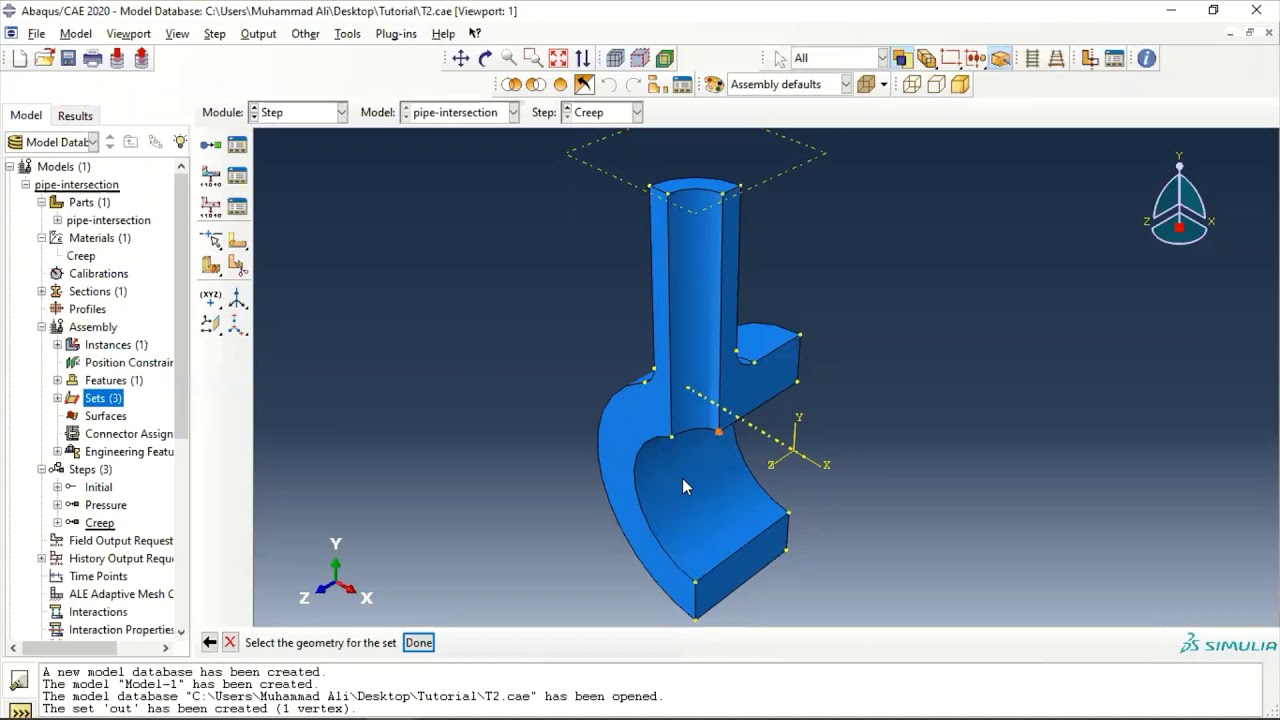This screenshot has width=1280, height=720.
Task: Apply Auto-Fit View to the model
Action: [x=558, y=58]
